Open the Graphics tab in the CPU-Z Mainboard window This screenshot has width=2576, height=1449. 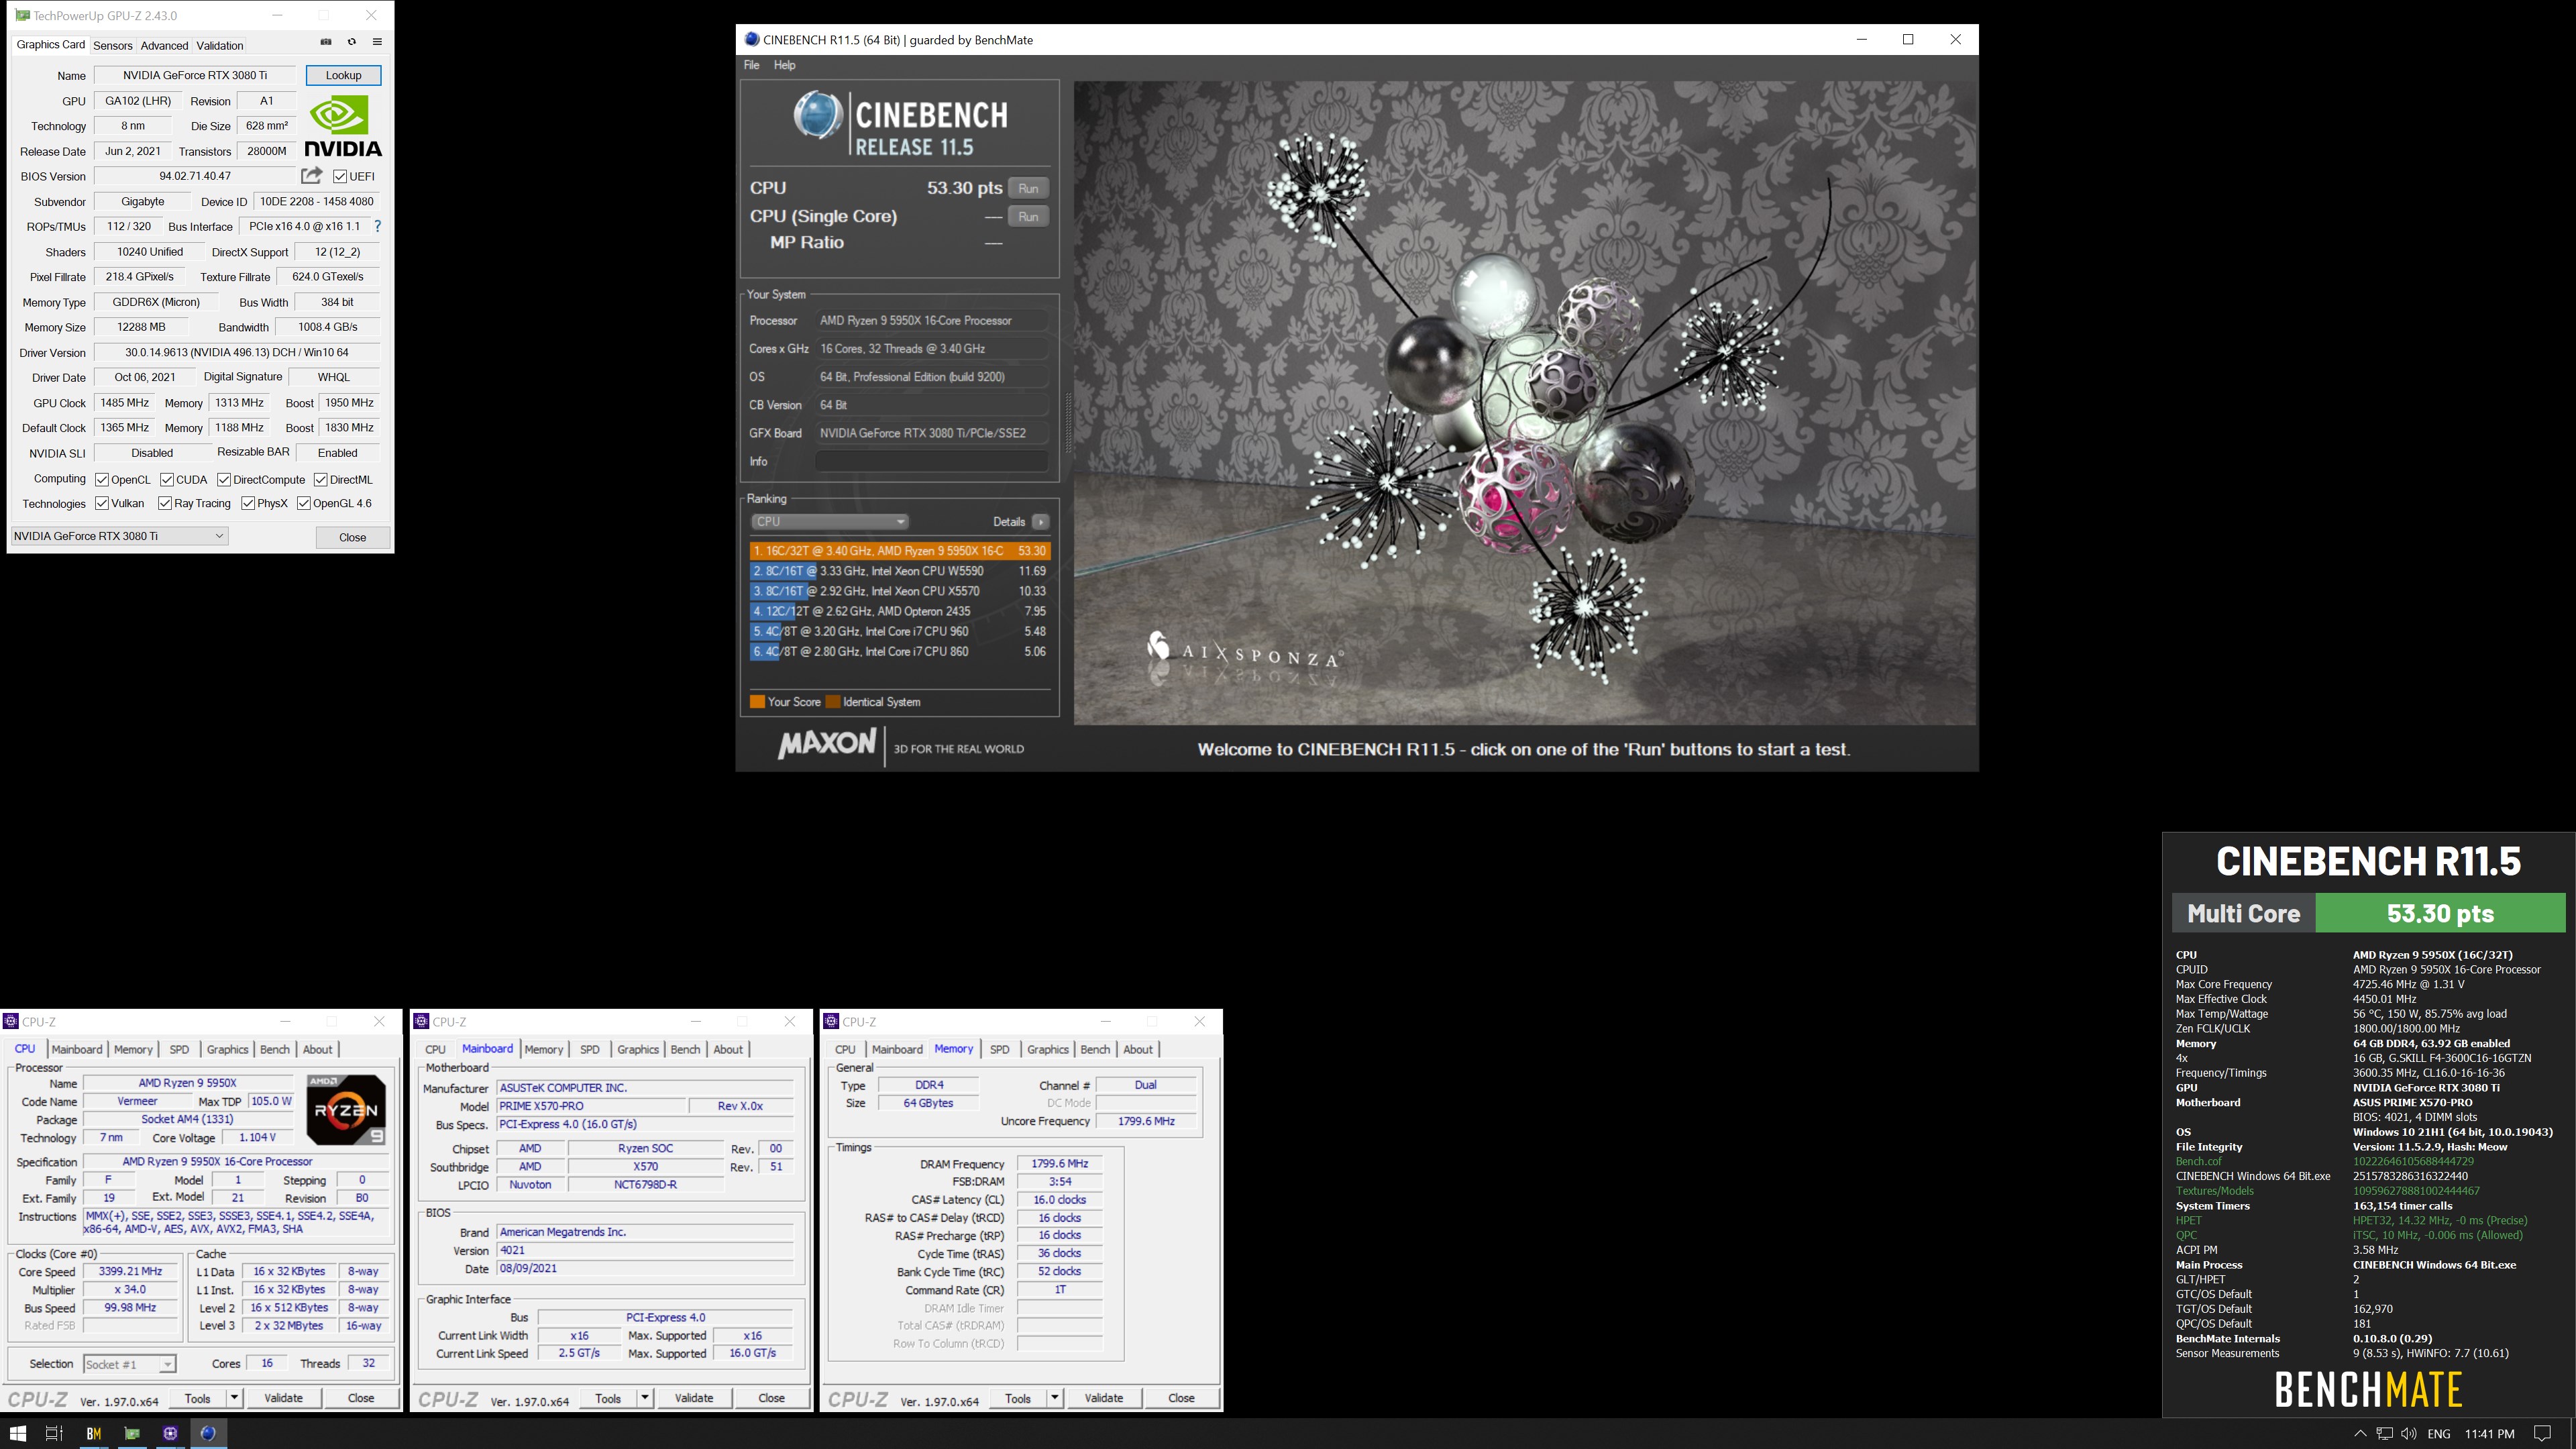[x=637, y=1049]
